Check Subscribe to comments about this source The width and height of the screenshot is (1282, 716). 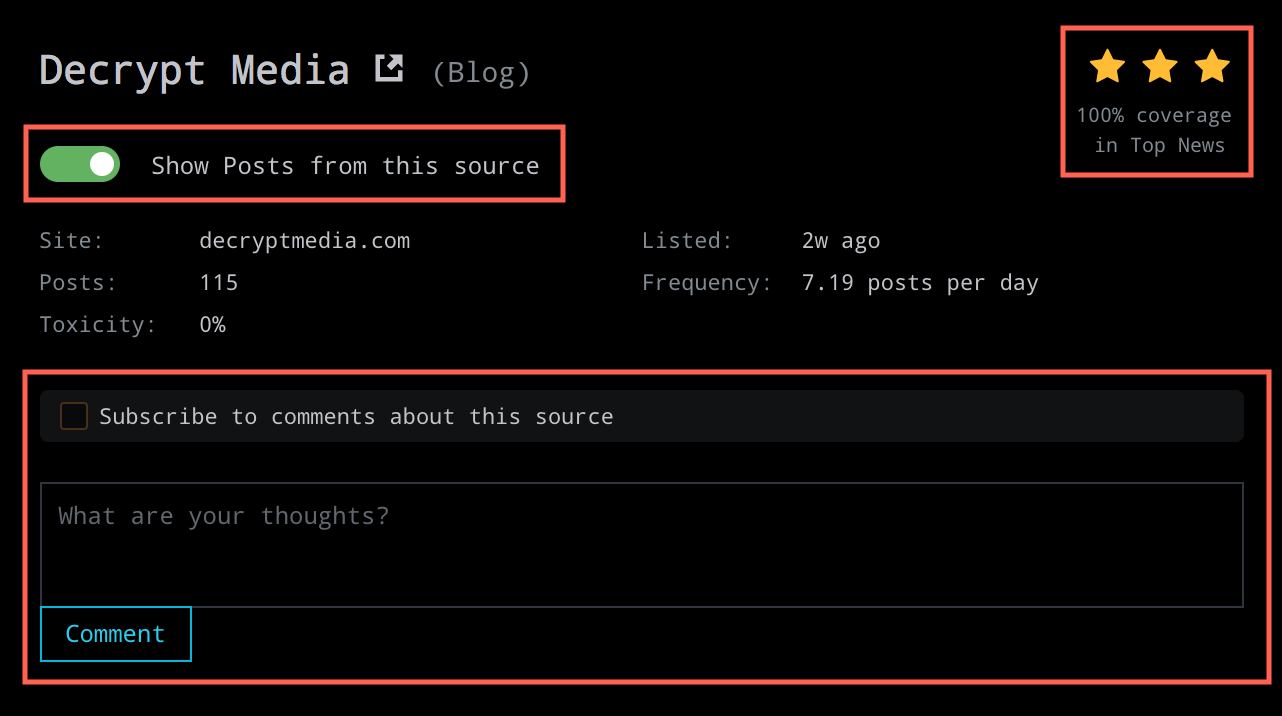point(74,416)
